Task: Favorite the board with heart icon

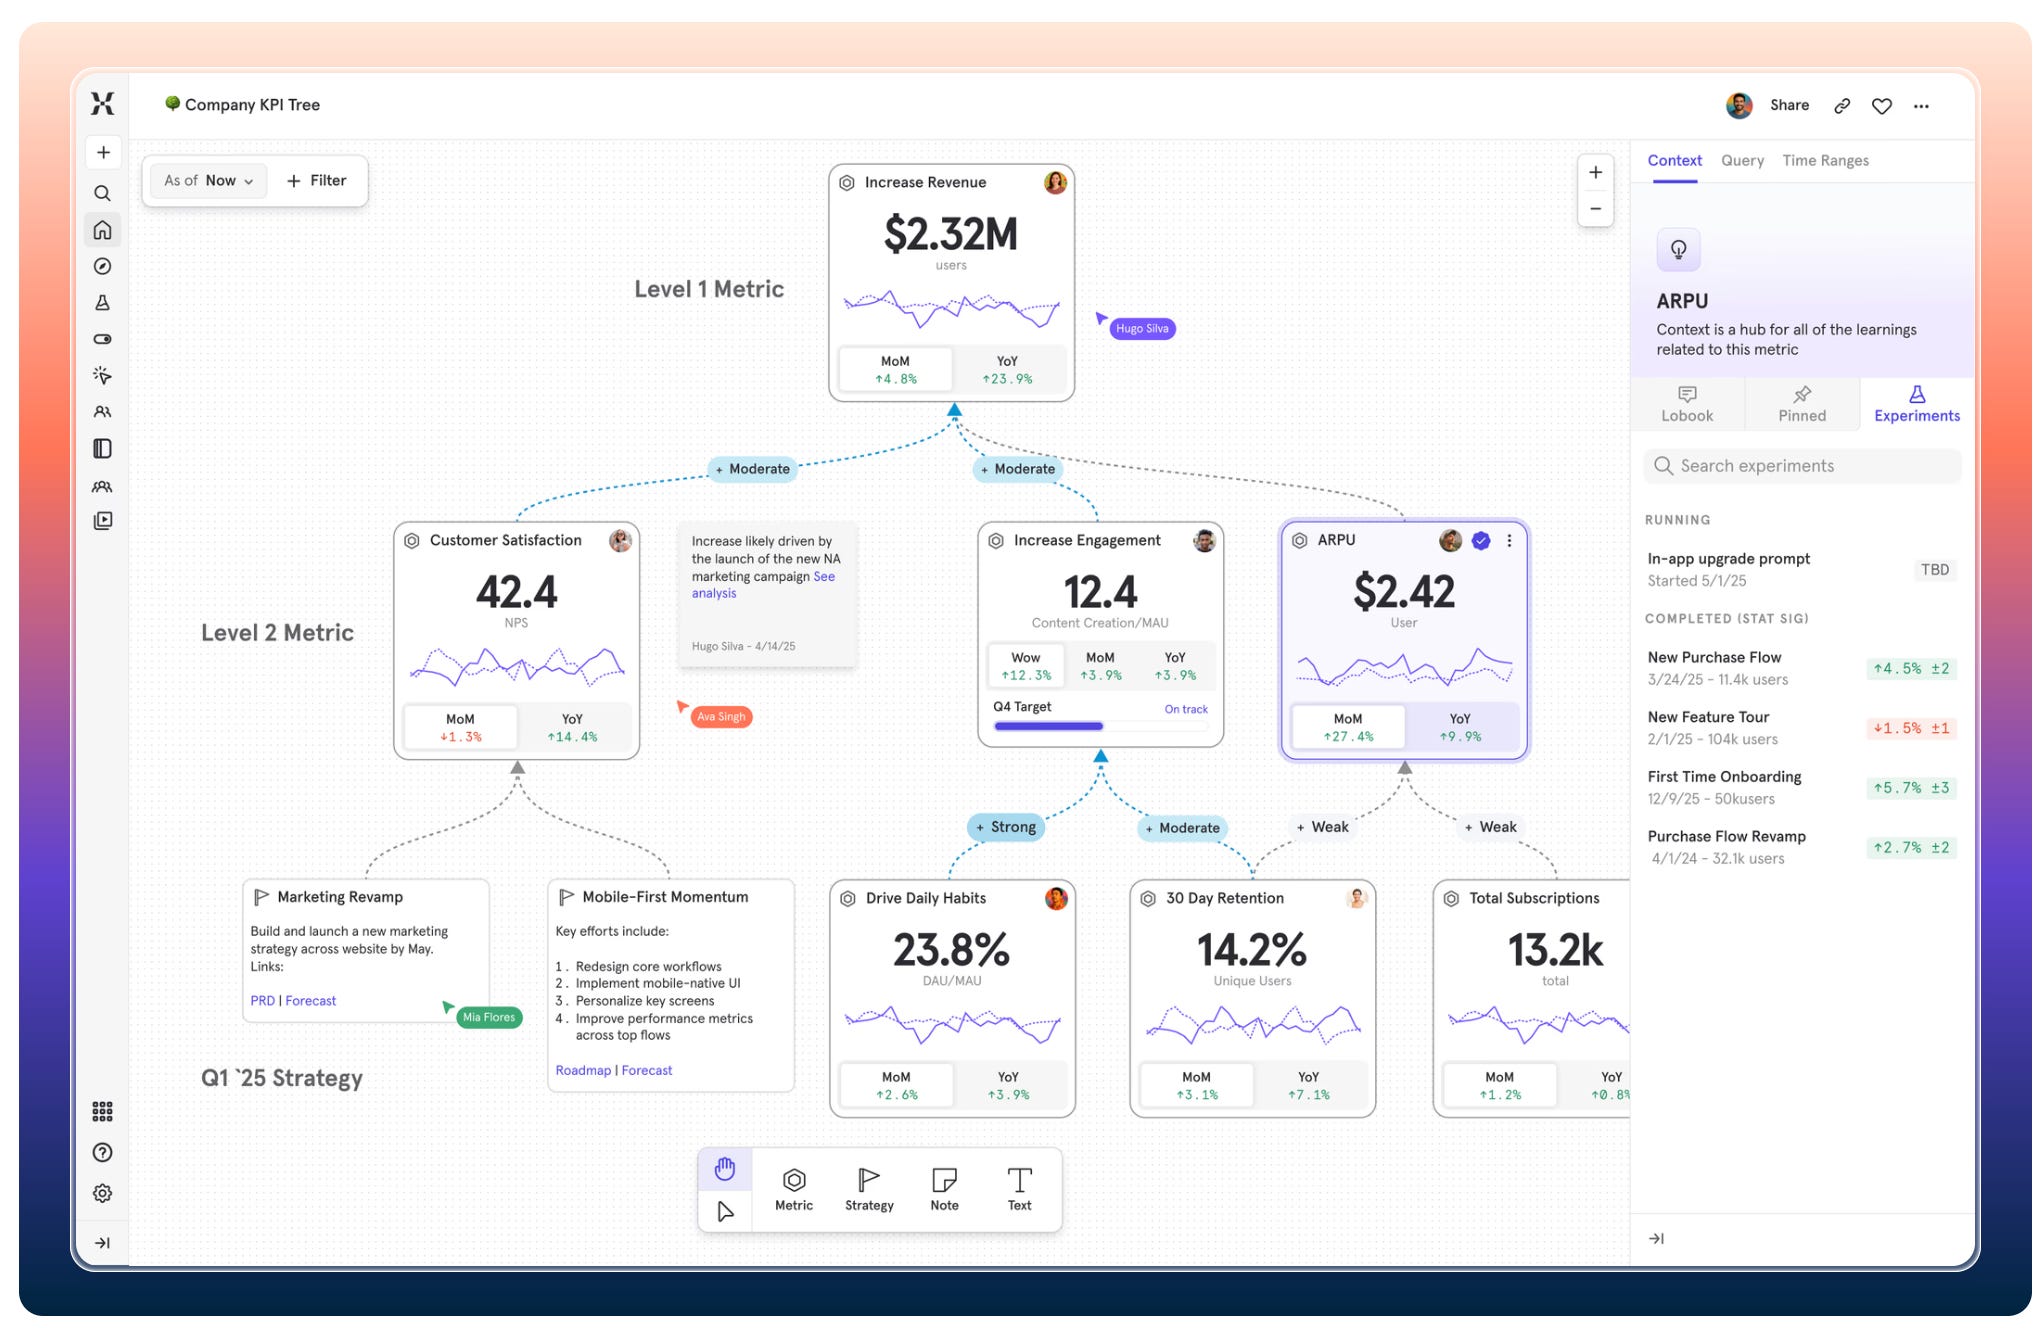Action: [x=1881, y=106]
